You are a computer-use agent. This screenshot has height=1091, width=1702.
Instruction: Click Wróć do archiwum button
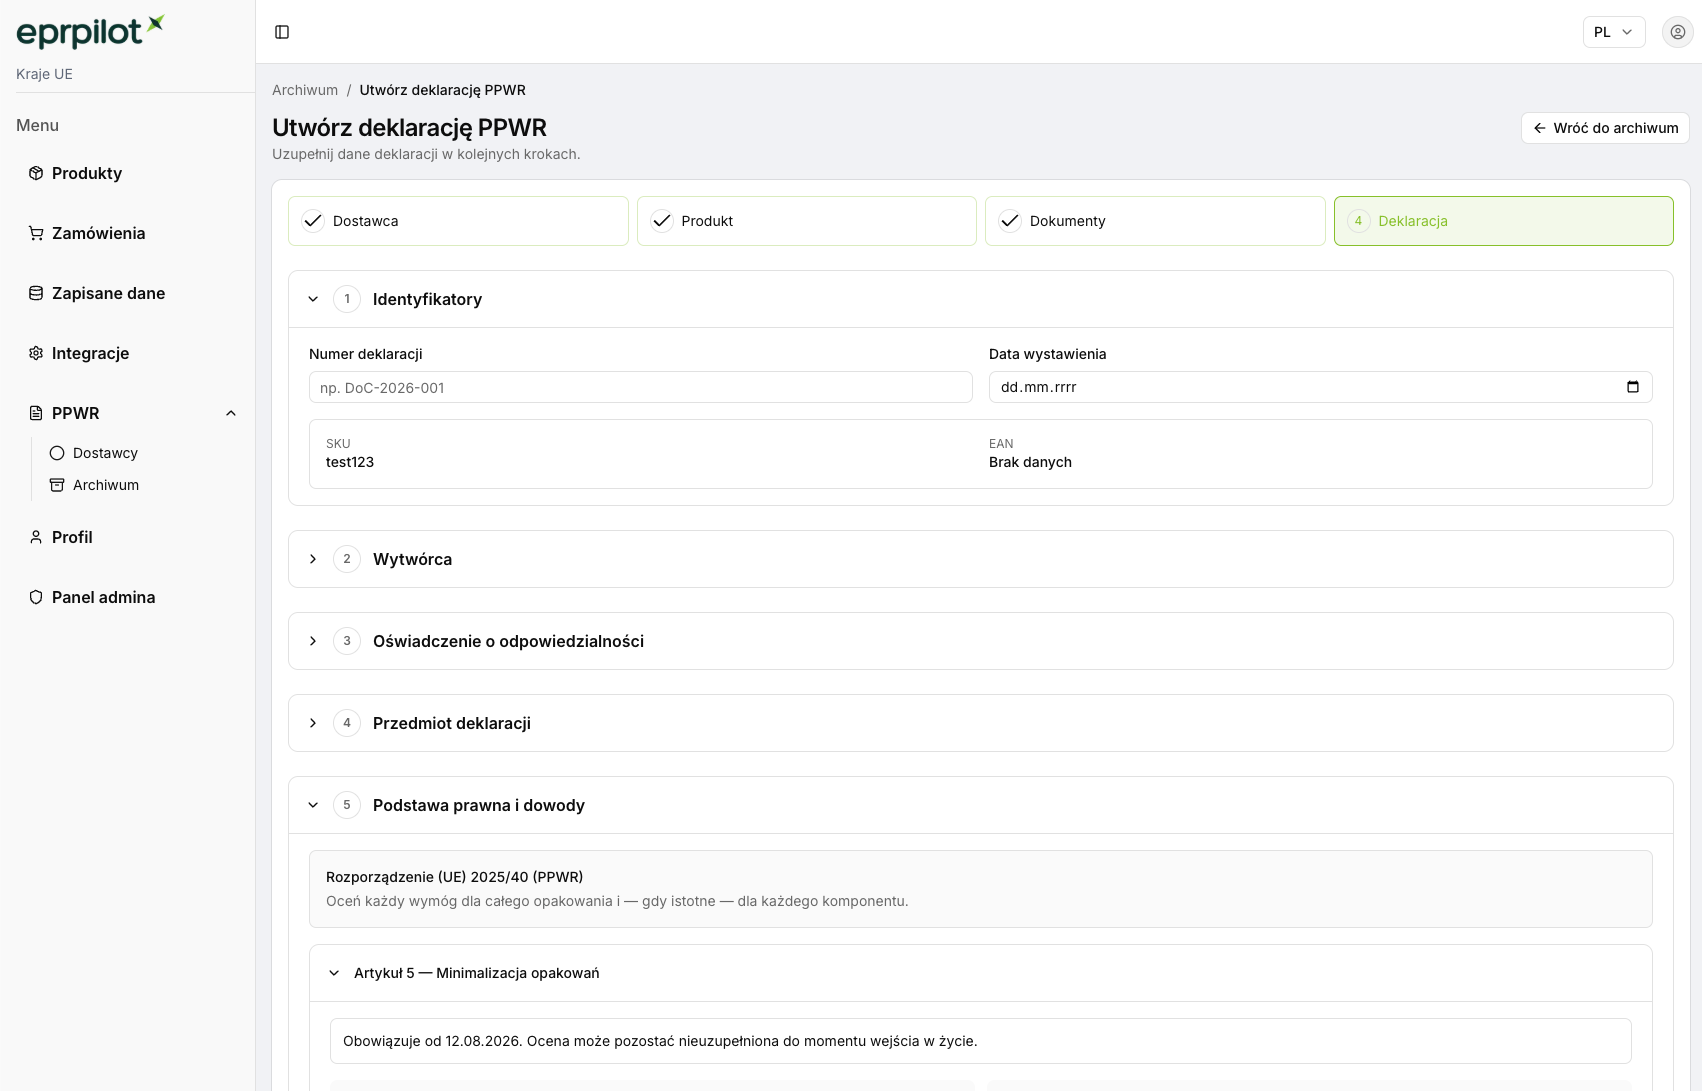1605,128
